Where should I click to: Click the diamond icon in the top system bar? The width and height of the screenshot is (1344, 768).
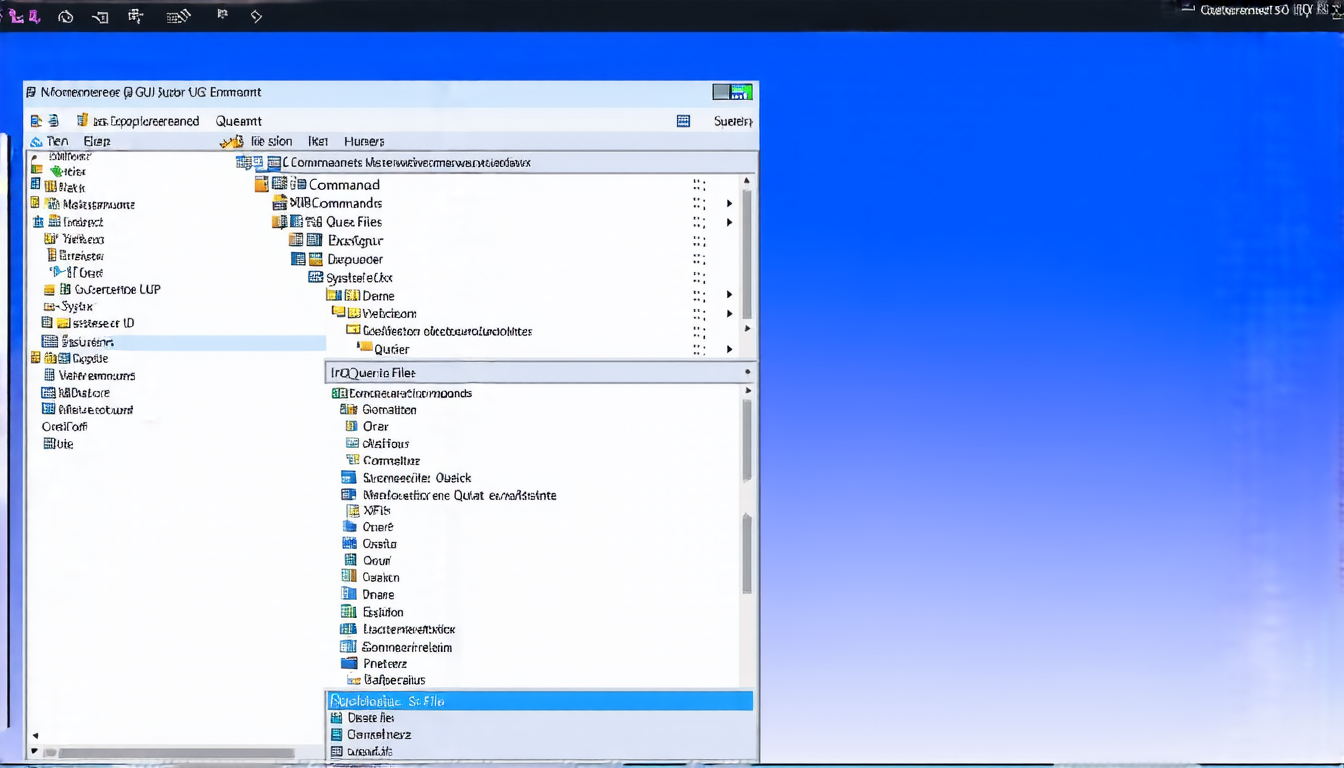[256, 16]
